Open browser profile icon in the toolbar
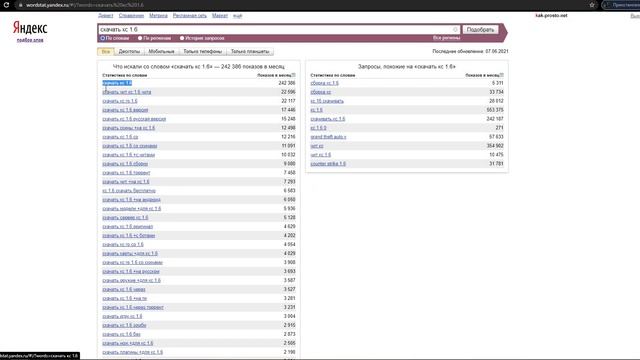The width and height of the screenshot is (640, 360). [x=607, y=5]
